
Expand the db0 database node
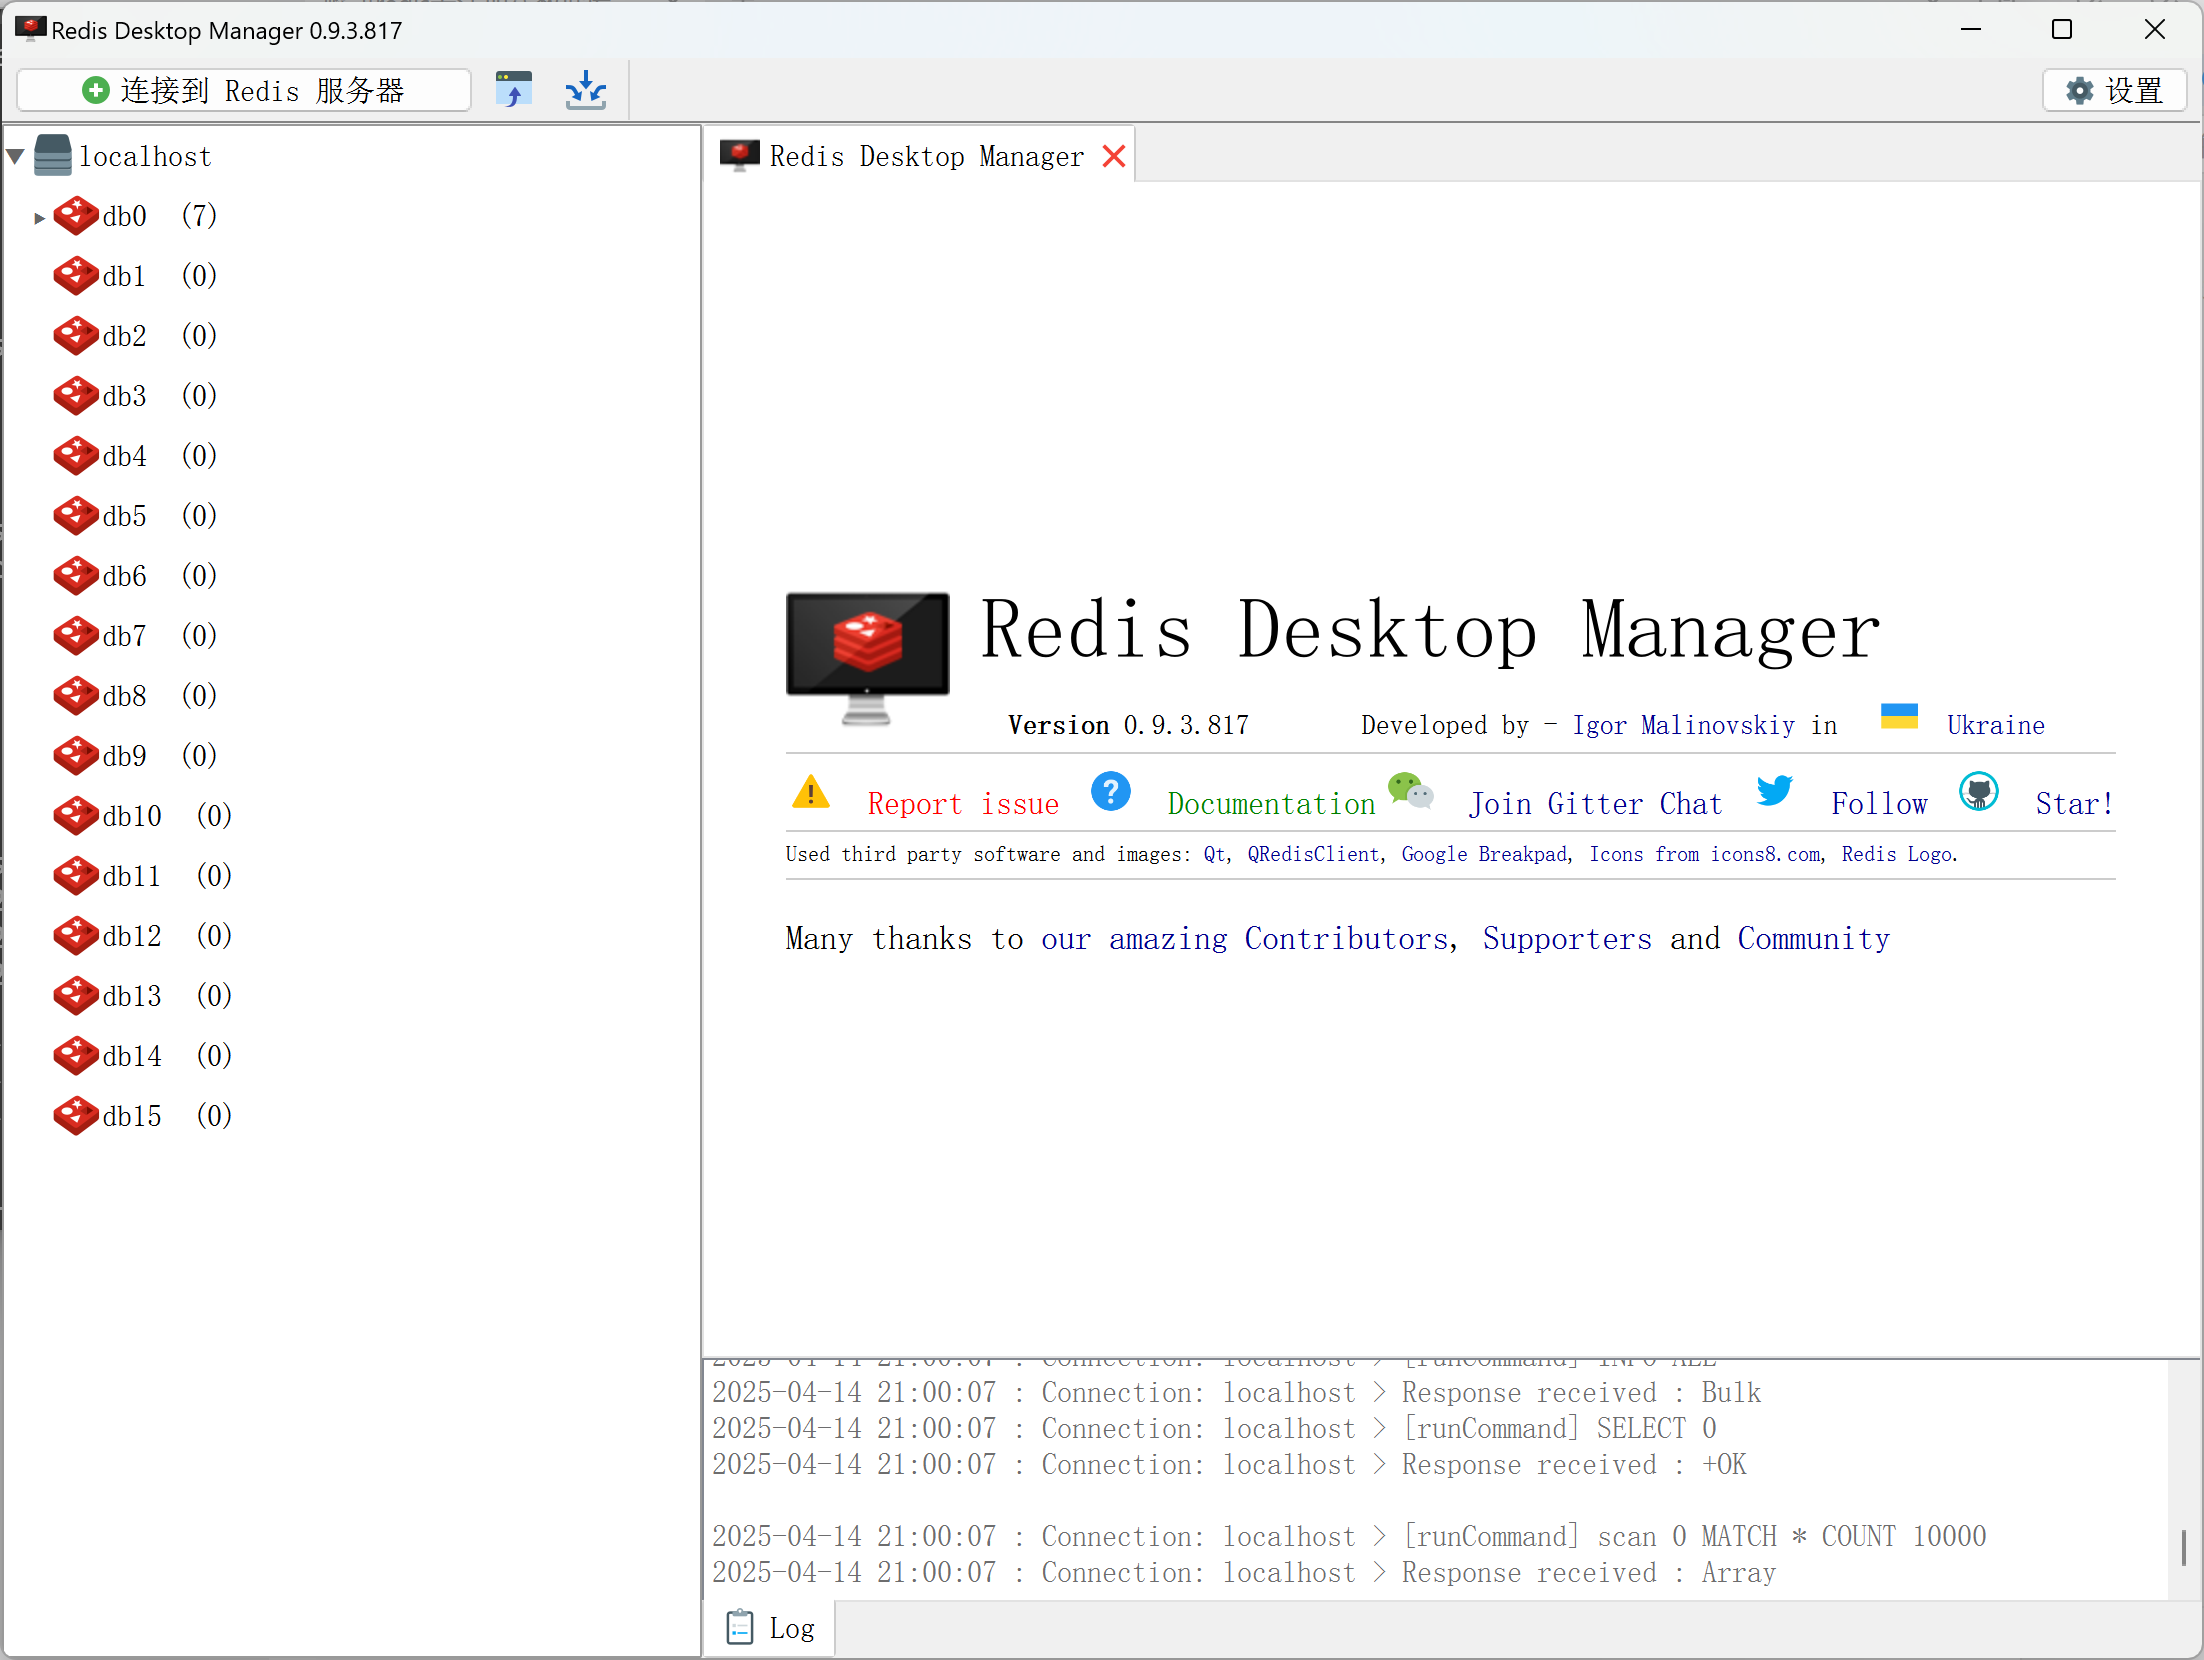click(x=40, y=216)
